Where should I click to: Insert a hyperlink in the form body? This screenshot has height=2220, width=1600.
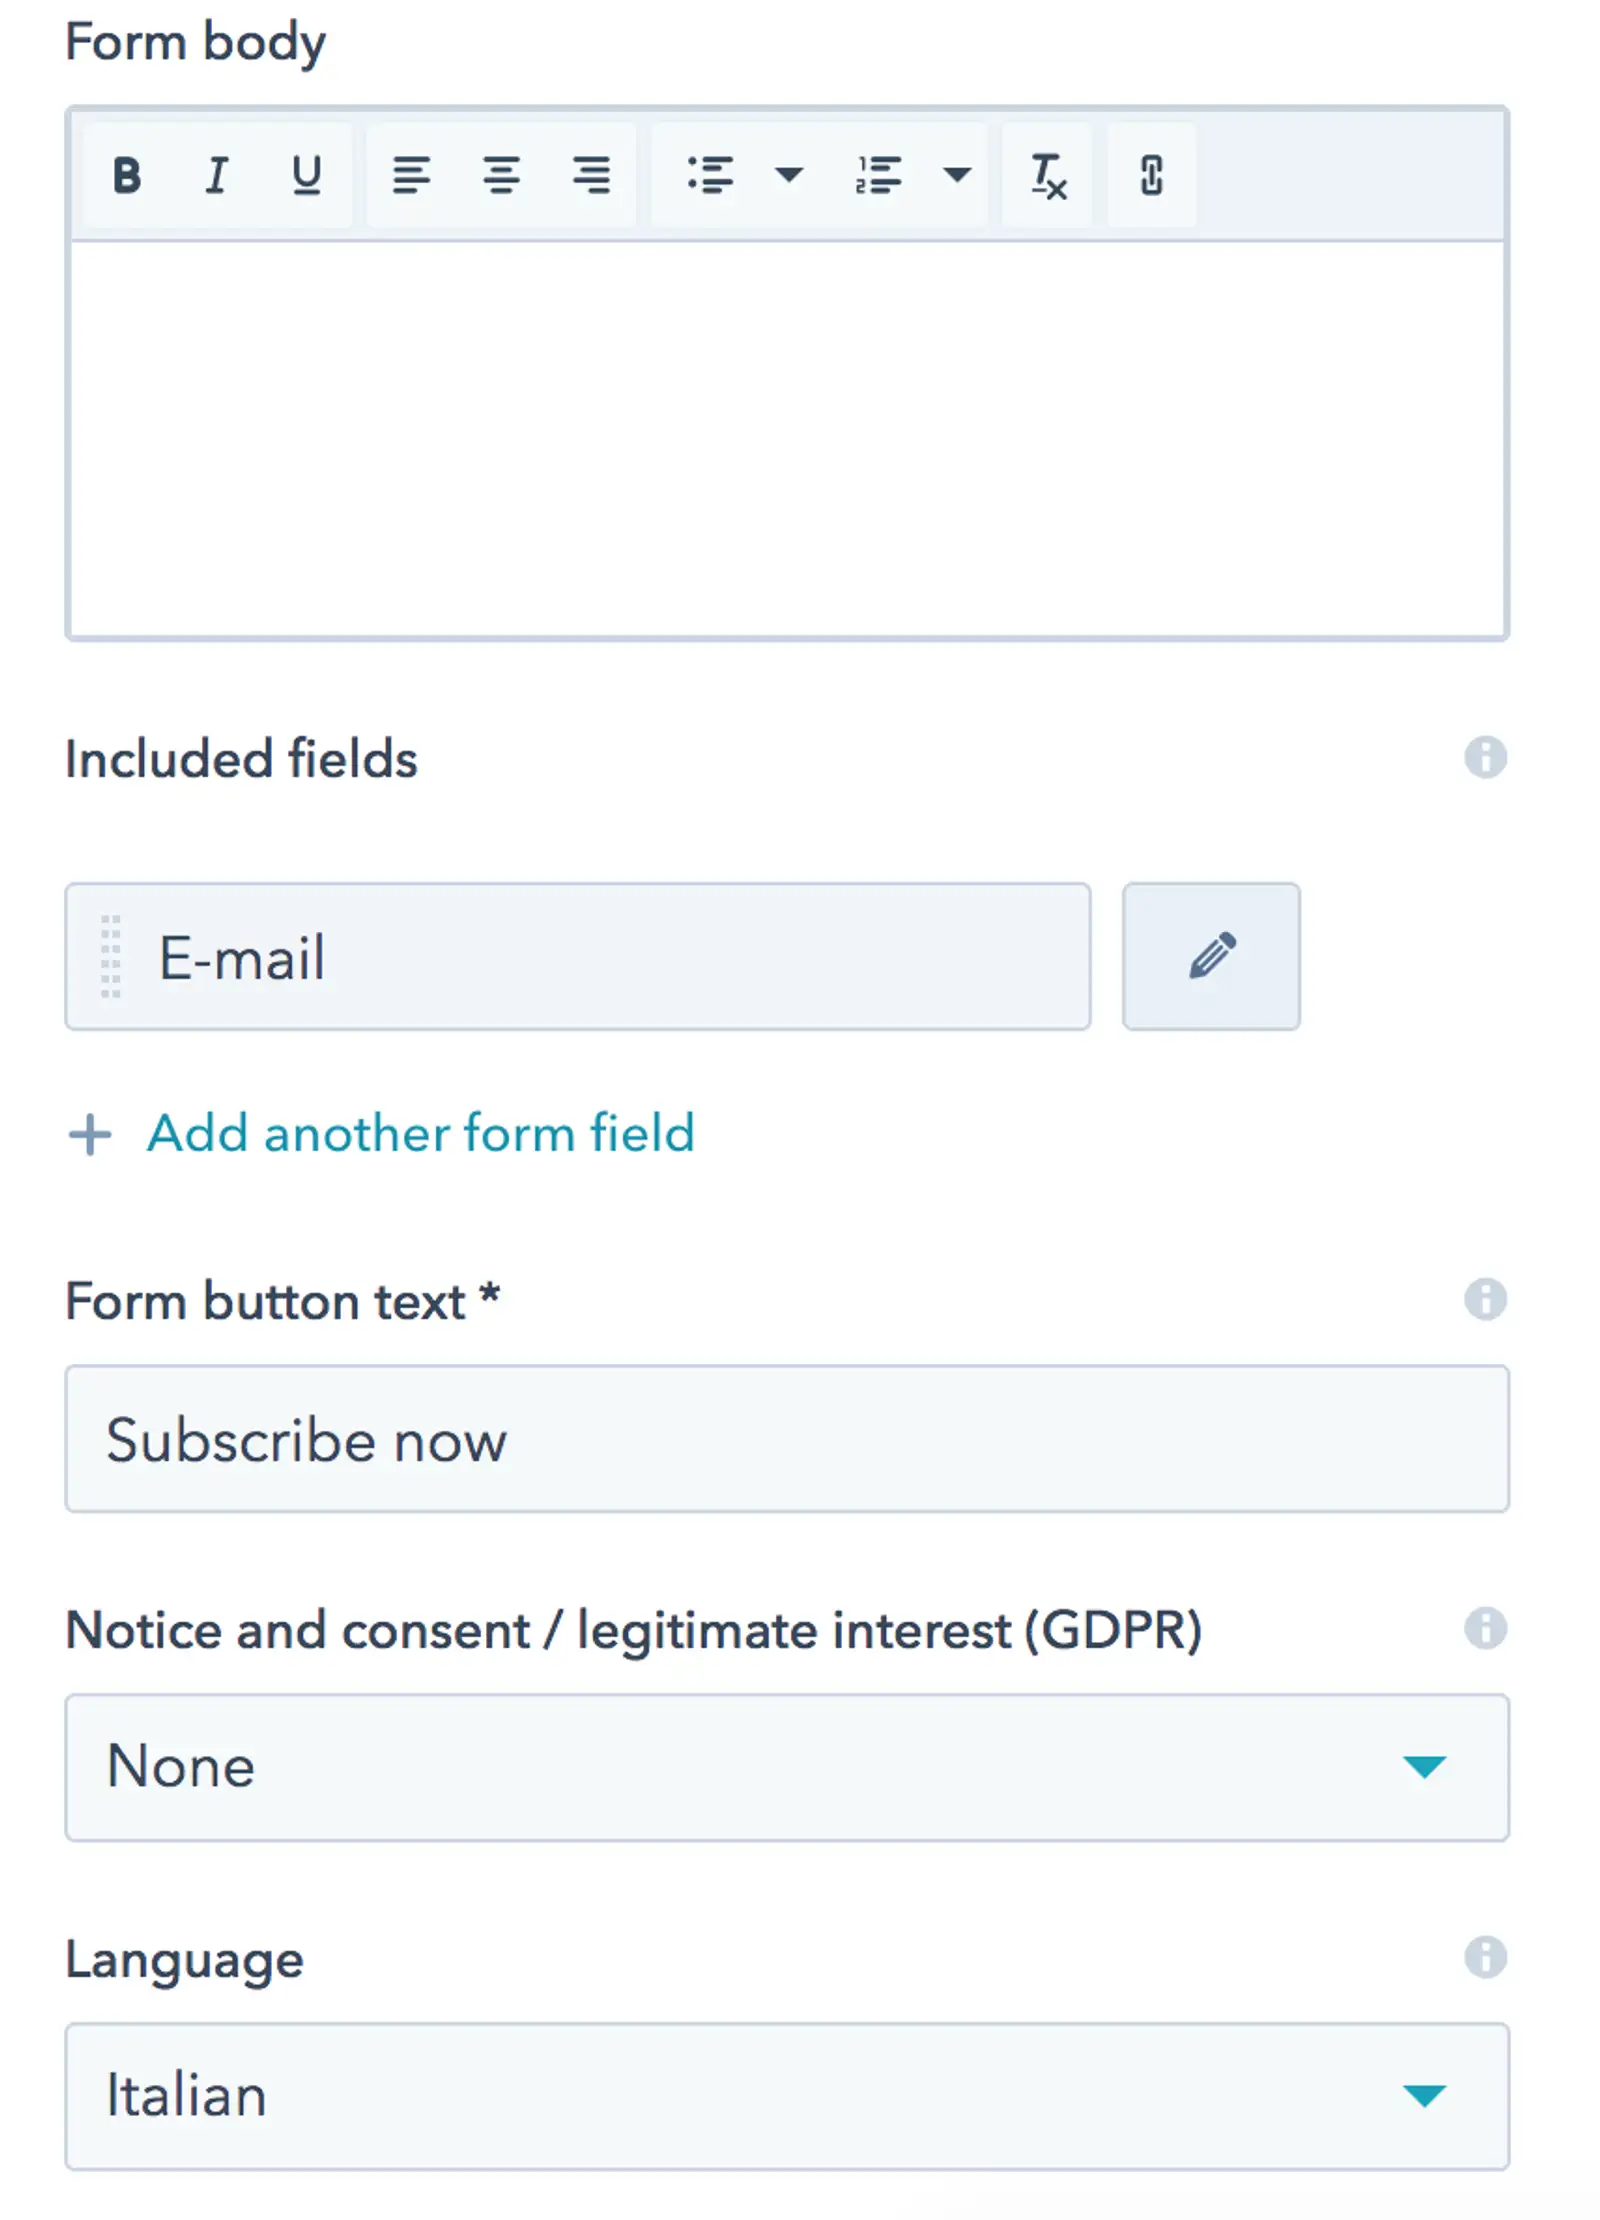[1151, 175]
